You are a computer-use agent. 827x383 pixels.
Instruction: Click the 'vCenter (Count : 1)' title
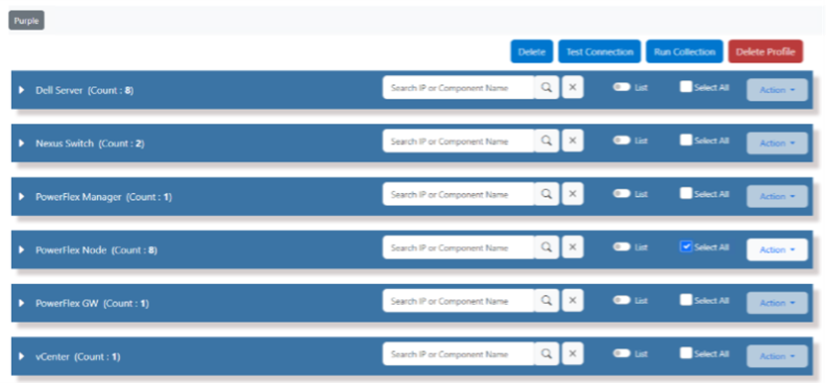tap(78, 357)
